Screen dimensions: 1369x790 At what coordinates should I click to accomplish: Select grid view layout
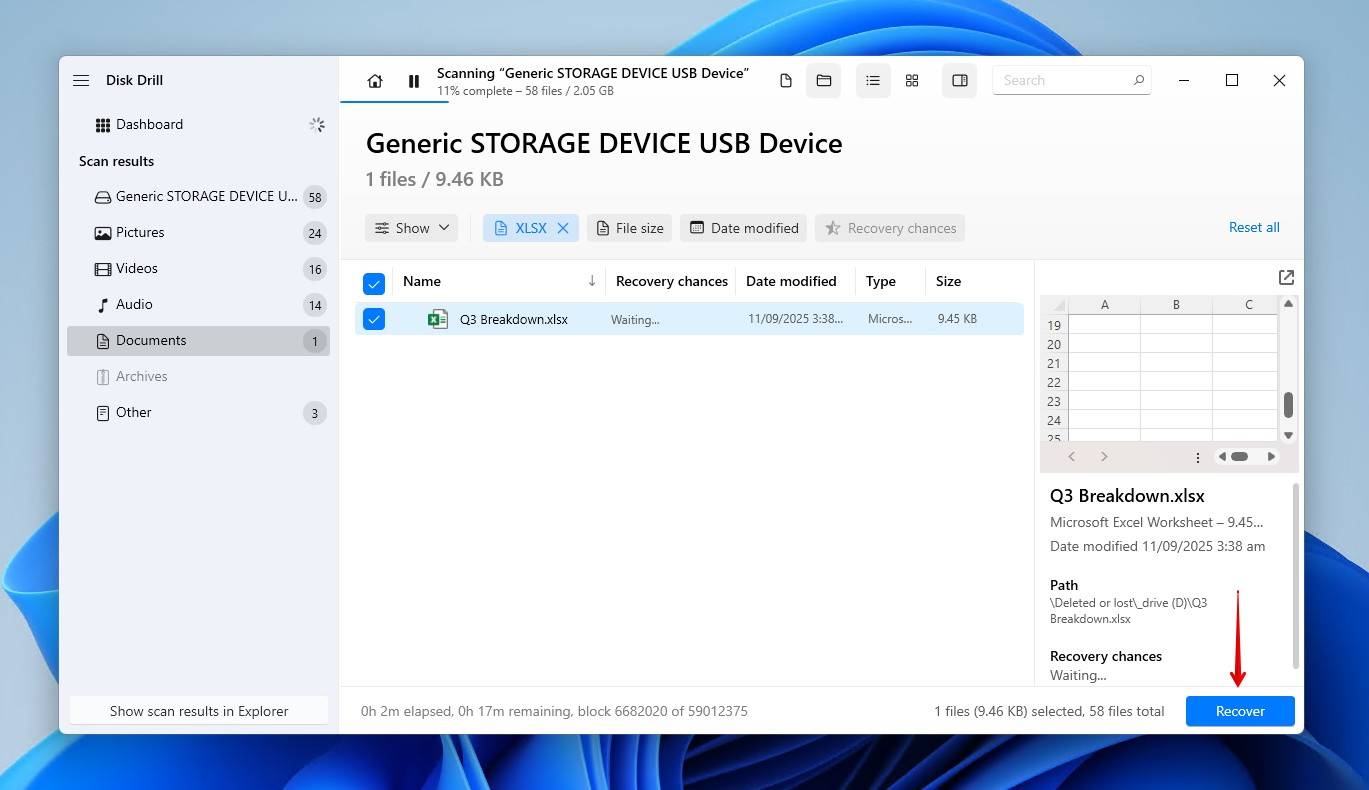[x=912, y=81]
